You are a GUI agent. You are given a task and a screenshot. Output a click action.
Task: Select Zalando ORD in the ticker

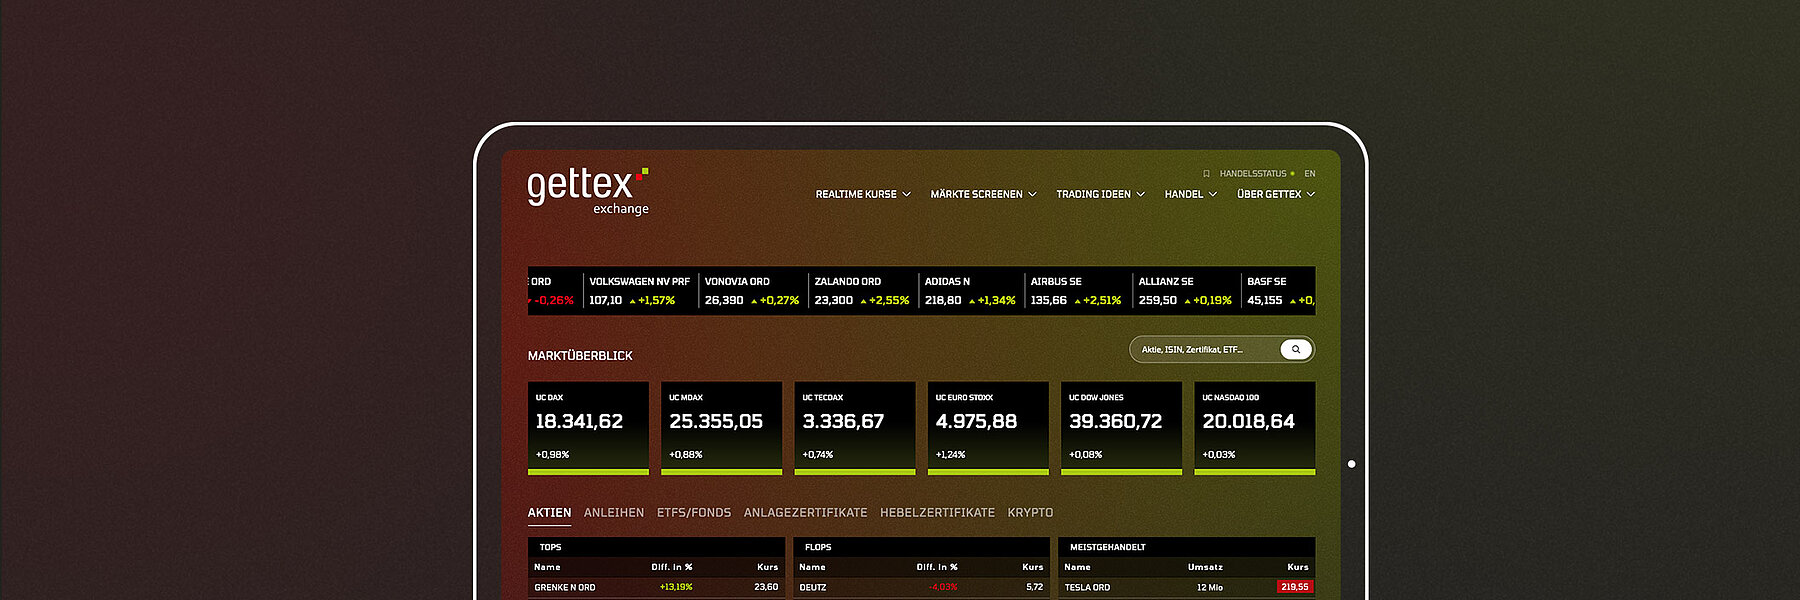pyautogui.click(x=862, y=291)
